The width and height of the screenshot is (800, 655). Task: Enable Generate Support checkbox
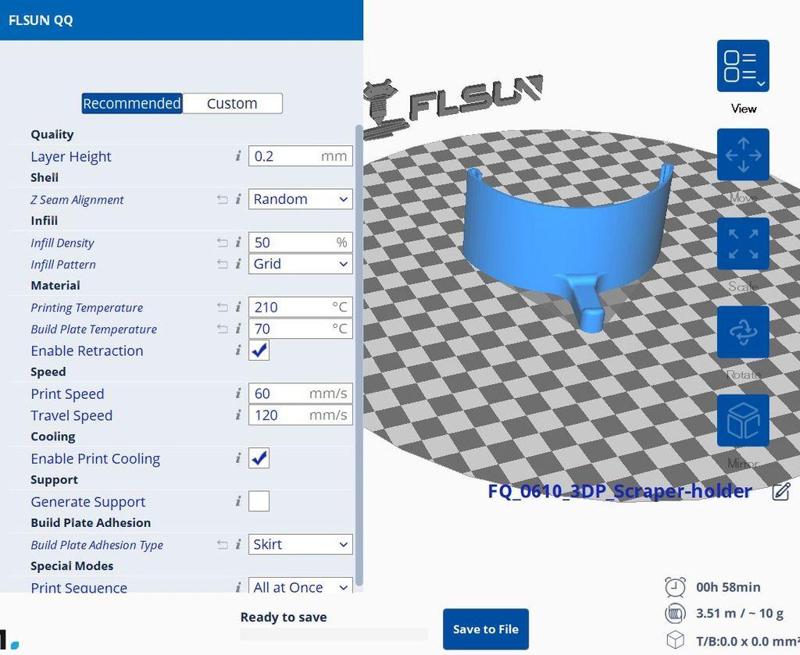click(259, 501)
